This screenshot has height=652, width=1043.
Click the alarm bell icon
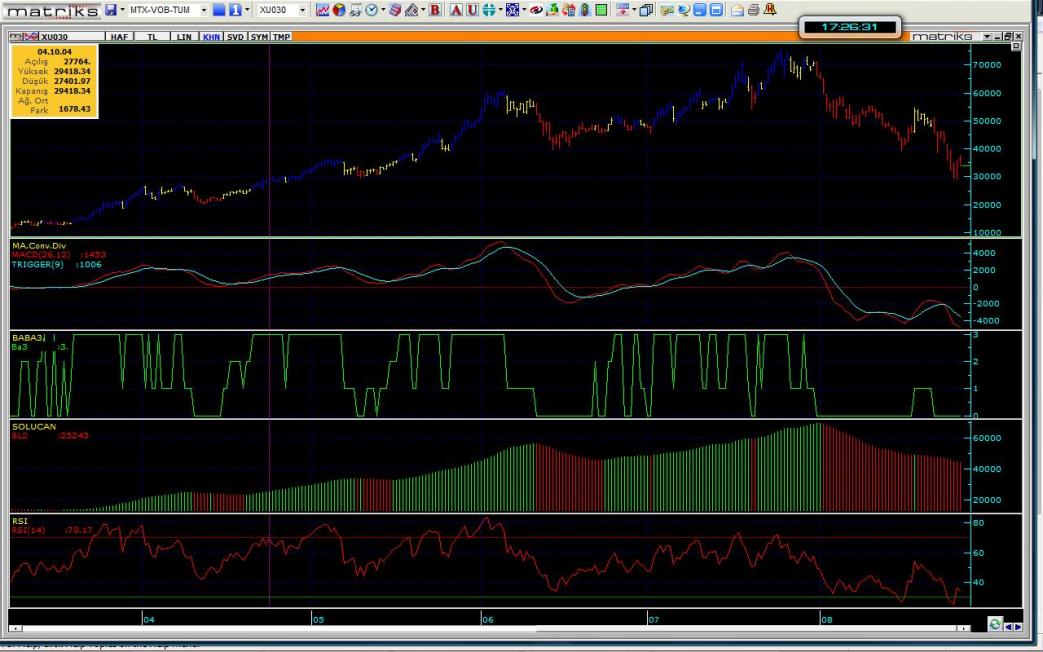click(770, 9)
